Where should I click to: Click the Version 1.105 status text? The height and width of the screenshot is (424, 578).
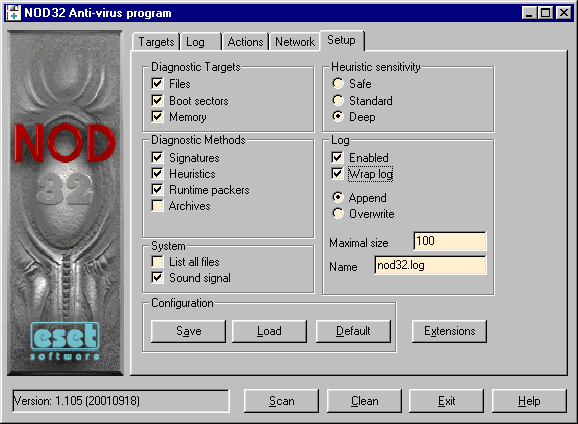(77, 401)
